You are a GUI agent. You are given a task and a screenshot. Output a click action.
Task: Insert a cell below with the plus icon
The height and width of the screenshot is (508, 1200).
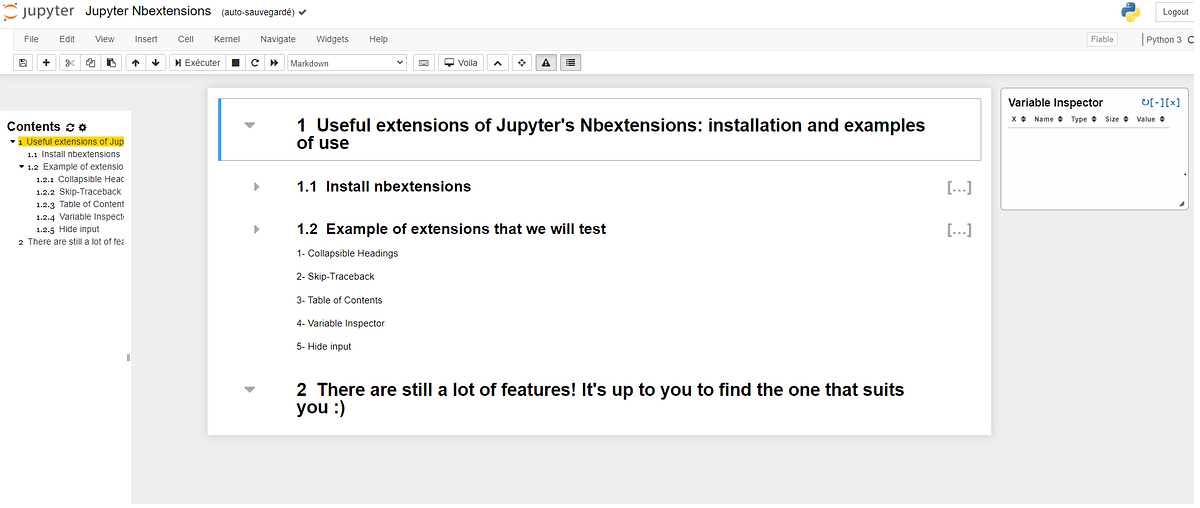pos(46,62)
